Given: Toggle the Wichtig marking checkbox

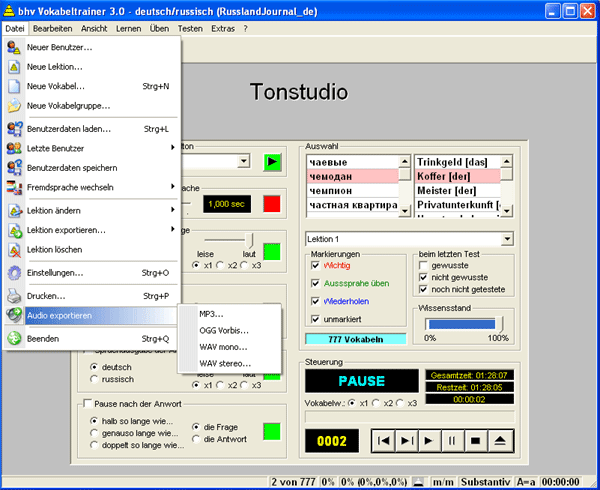Looking at the screenshot, I should pos(315,265).
